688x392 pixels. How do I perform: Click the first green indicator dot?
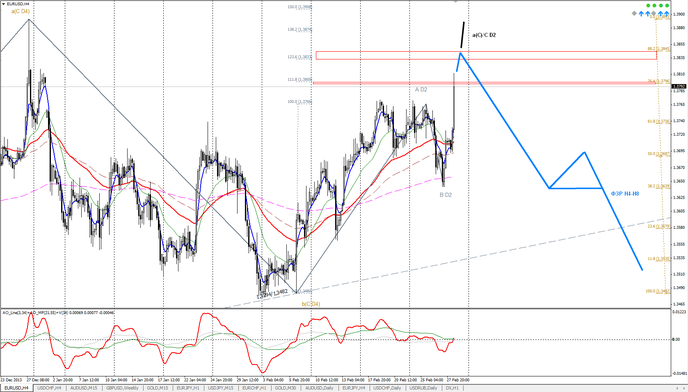pyautogui.click(x=648, y=5)
